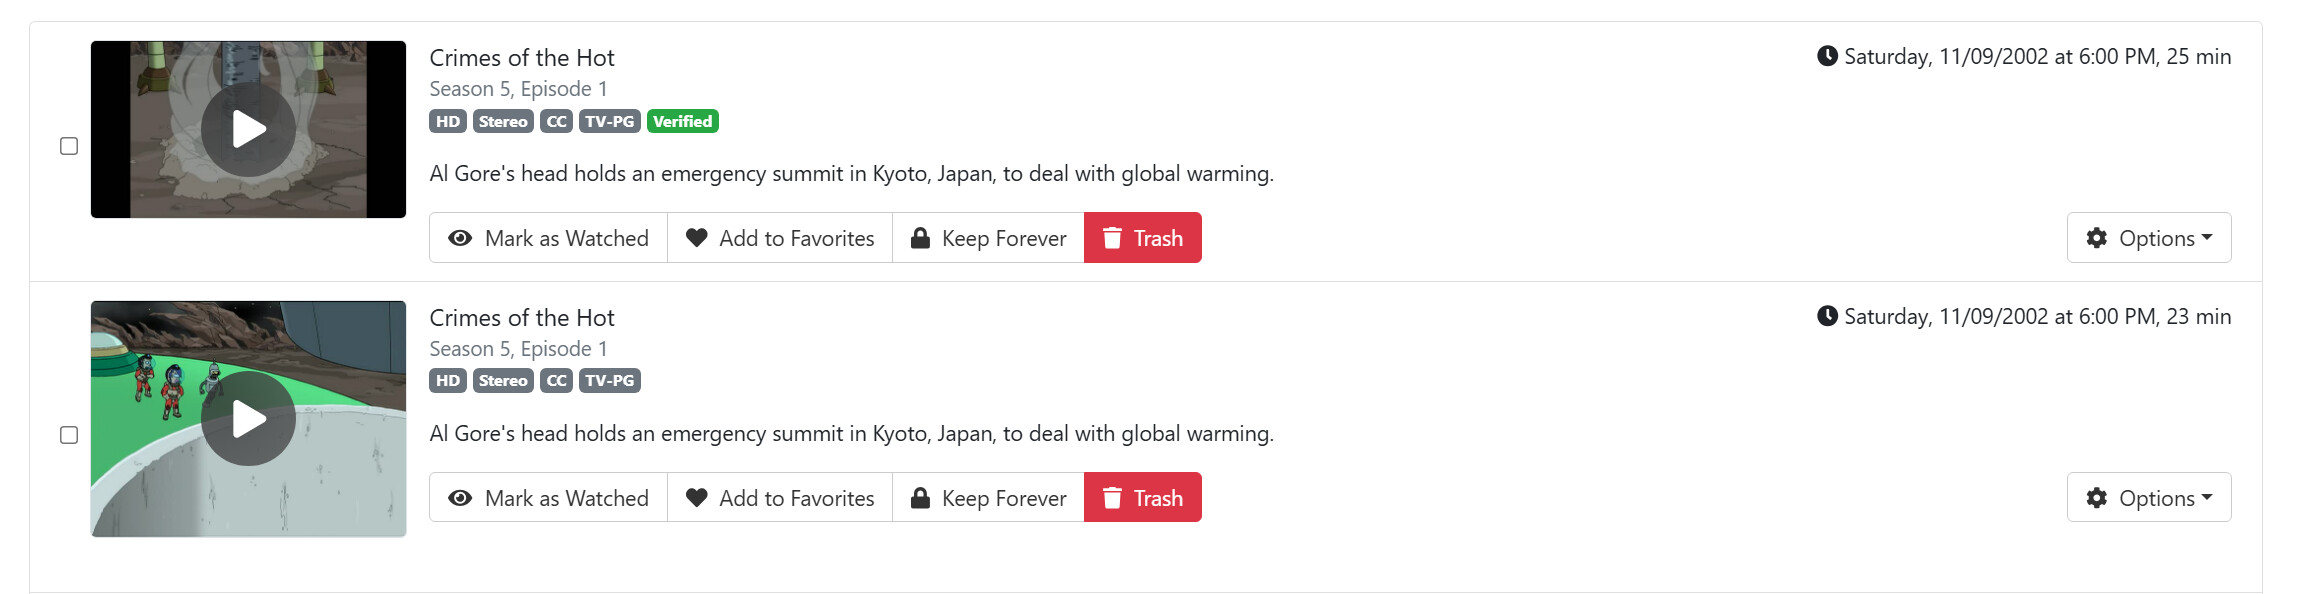Expand Options menu for the second recording

click(x=2148, y=498)
